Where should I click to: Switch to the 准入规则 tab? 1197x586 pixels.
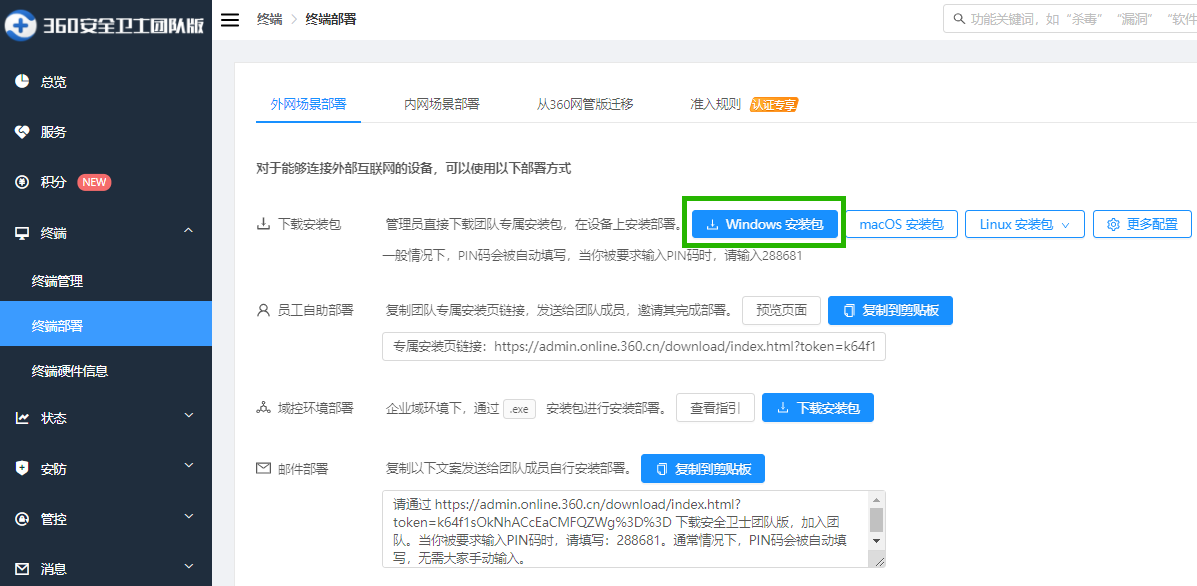[715, 105]
